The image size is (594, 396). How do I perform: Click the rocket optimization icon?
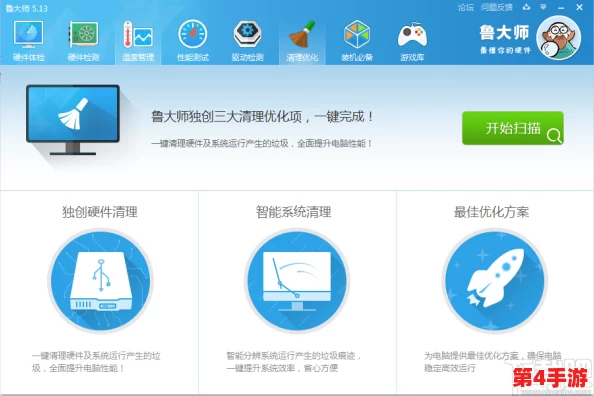(x=495, y=281)
